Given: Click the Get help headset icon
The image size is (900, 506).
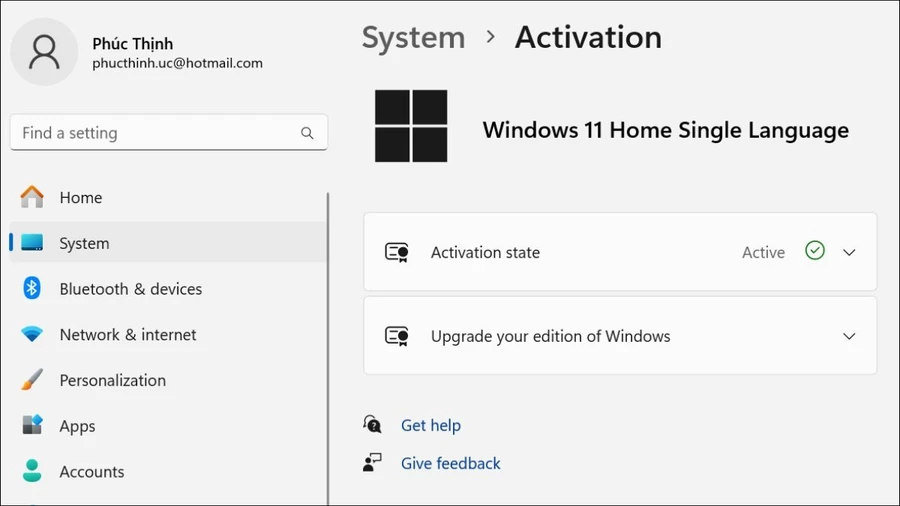Looking at the screenshot, I should click(x=372, y=425).
